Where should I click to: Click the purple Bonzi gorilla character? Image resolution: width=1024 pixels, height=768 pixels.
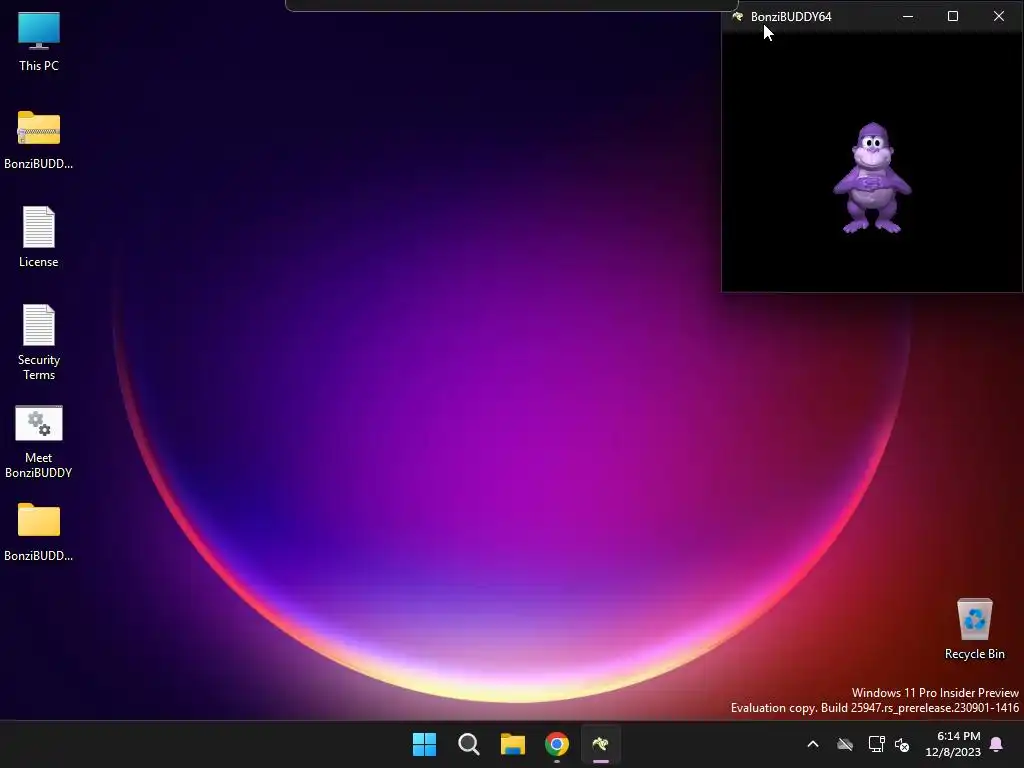click(x=872, y=178)
